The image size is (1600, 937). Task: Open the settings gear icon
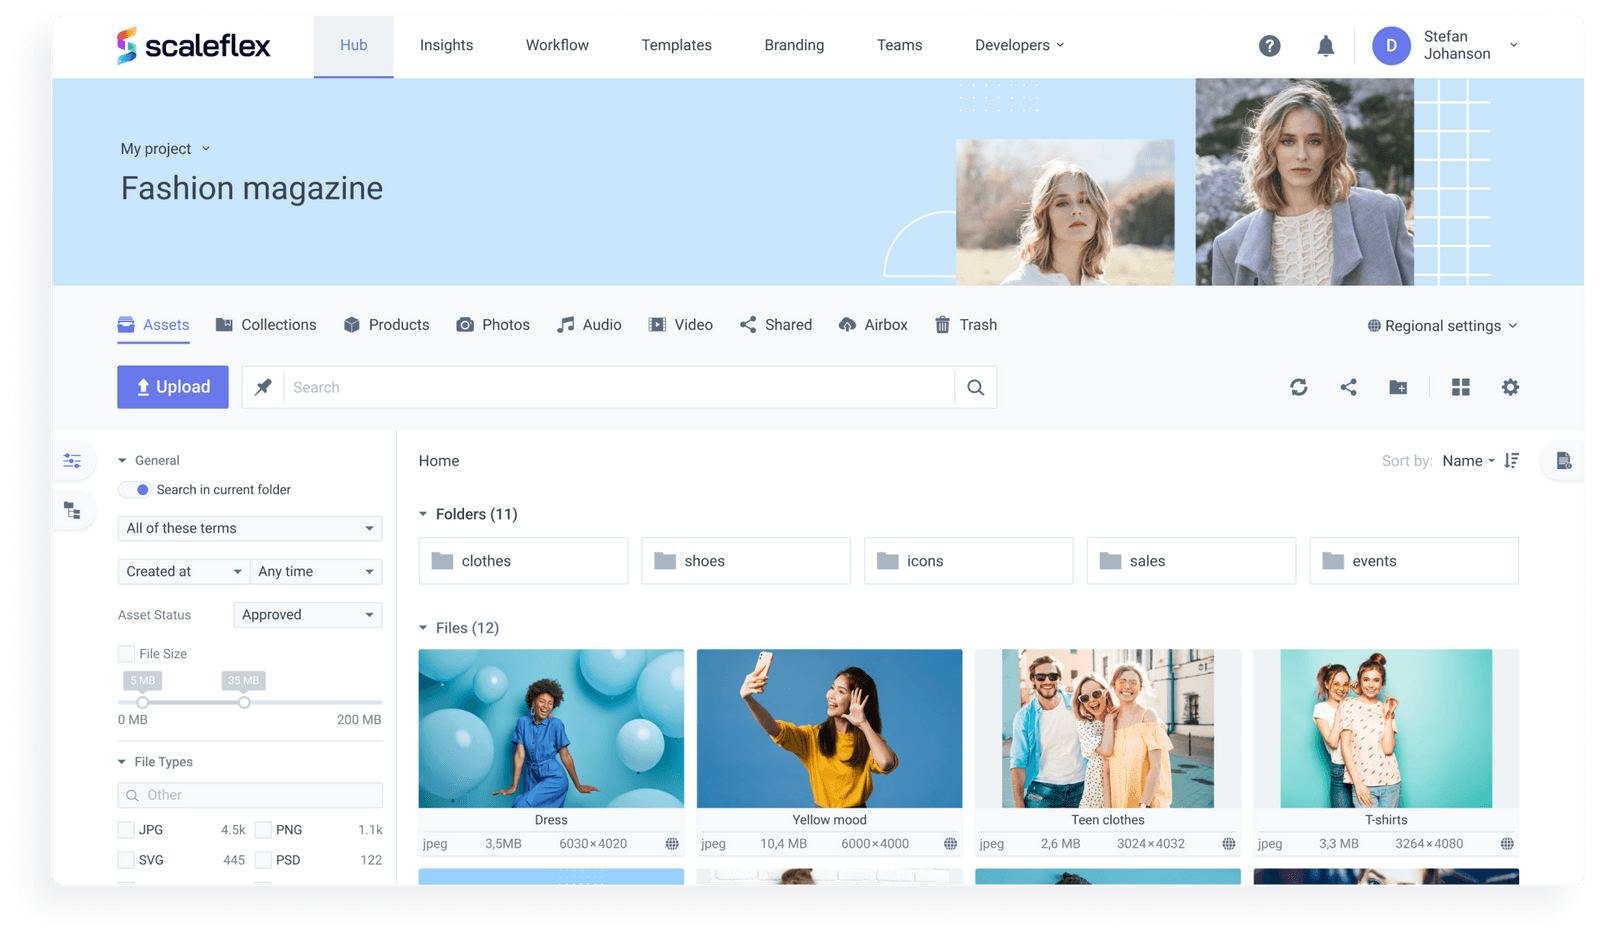(x=1510, y=387)
